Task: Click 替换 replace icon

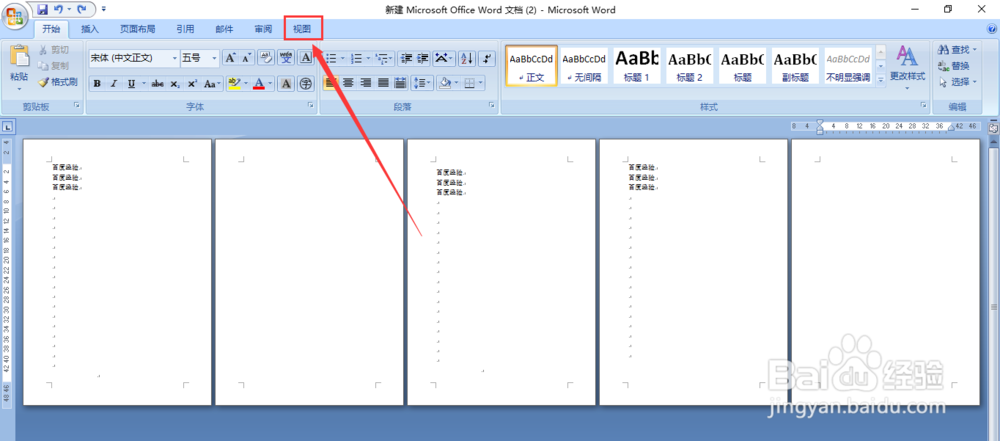Action: click(x=954, y=66)
